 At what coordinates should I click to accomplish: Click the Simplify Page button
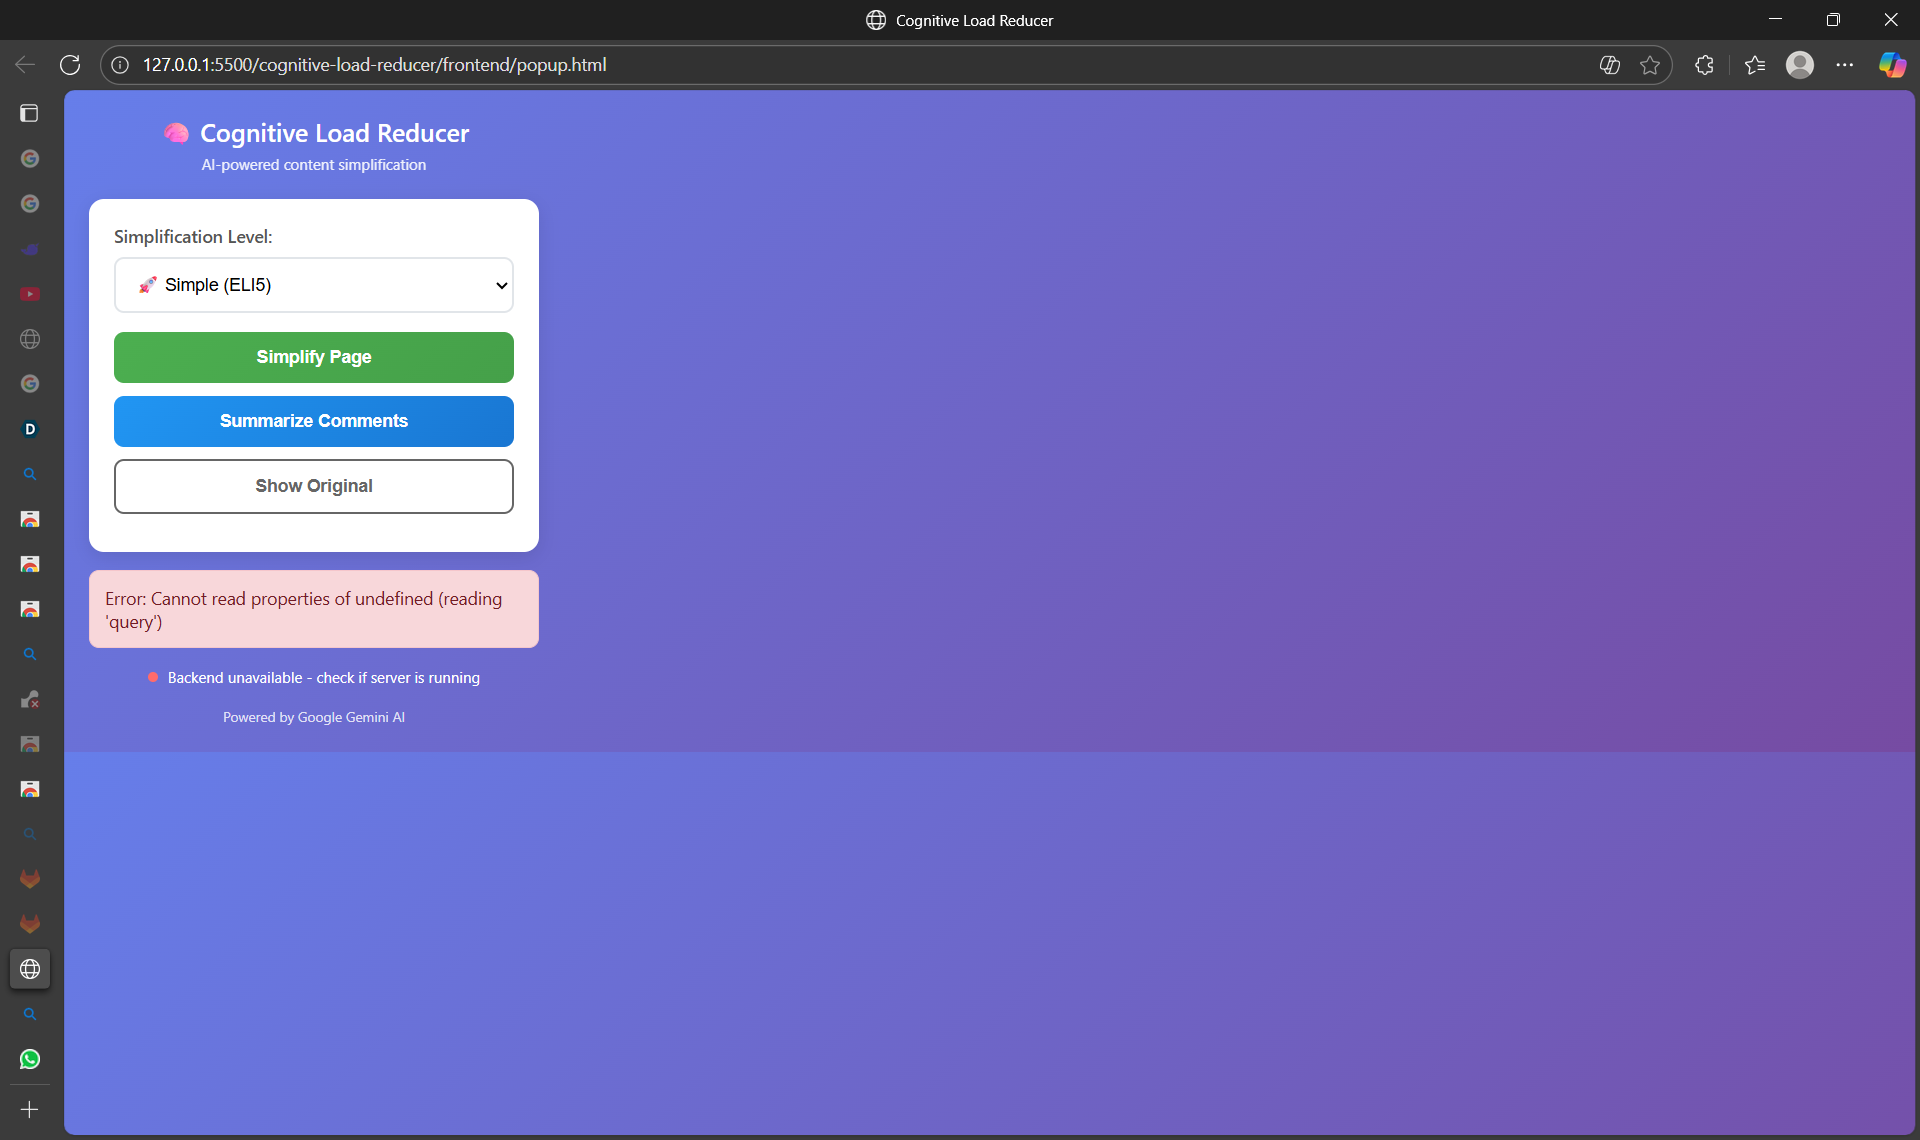tap(314, 357)
